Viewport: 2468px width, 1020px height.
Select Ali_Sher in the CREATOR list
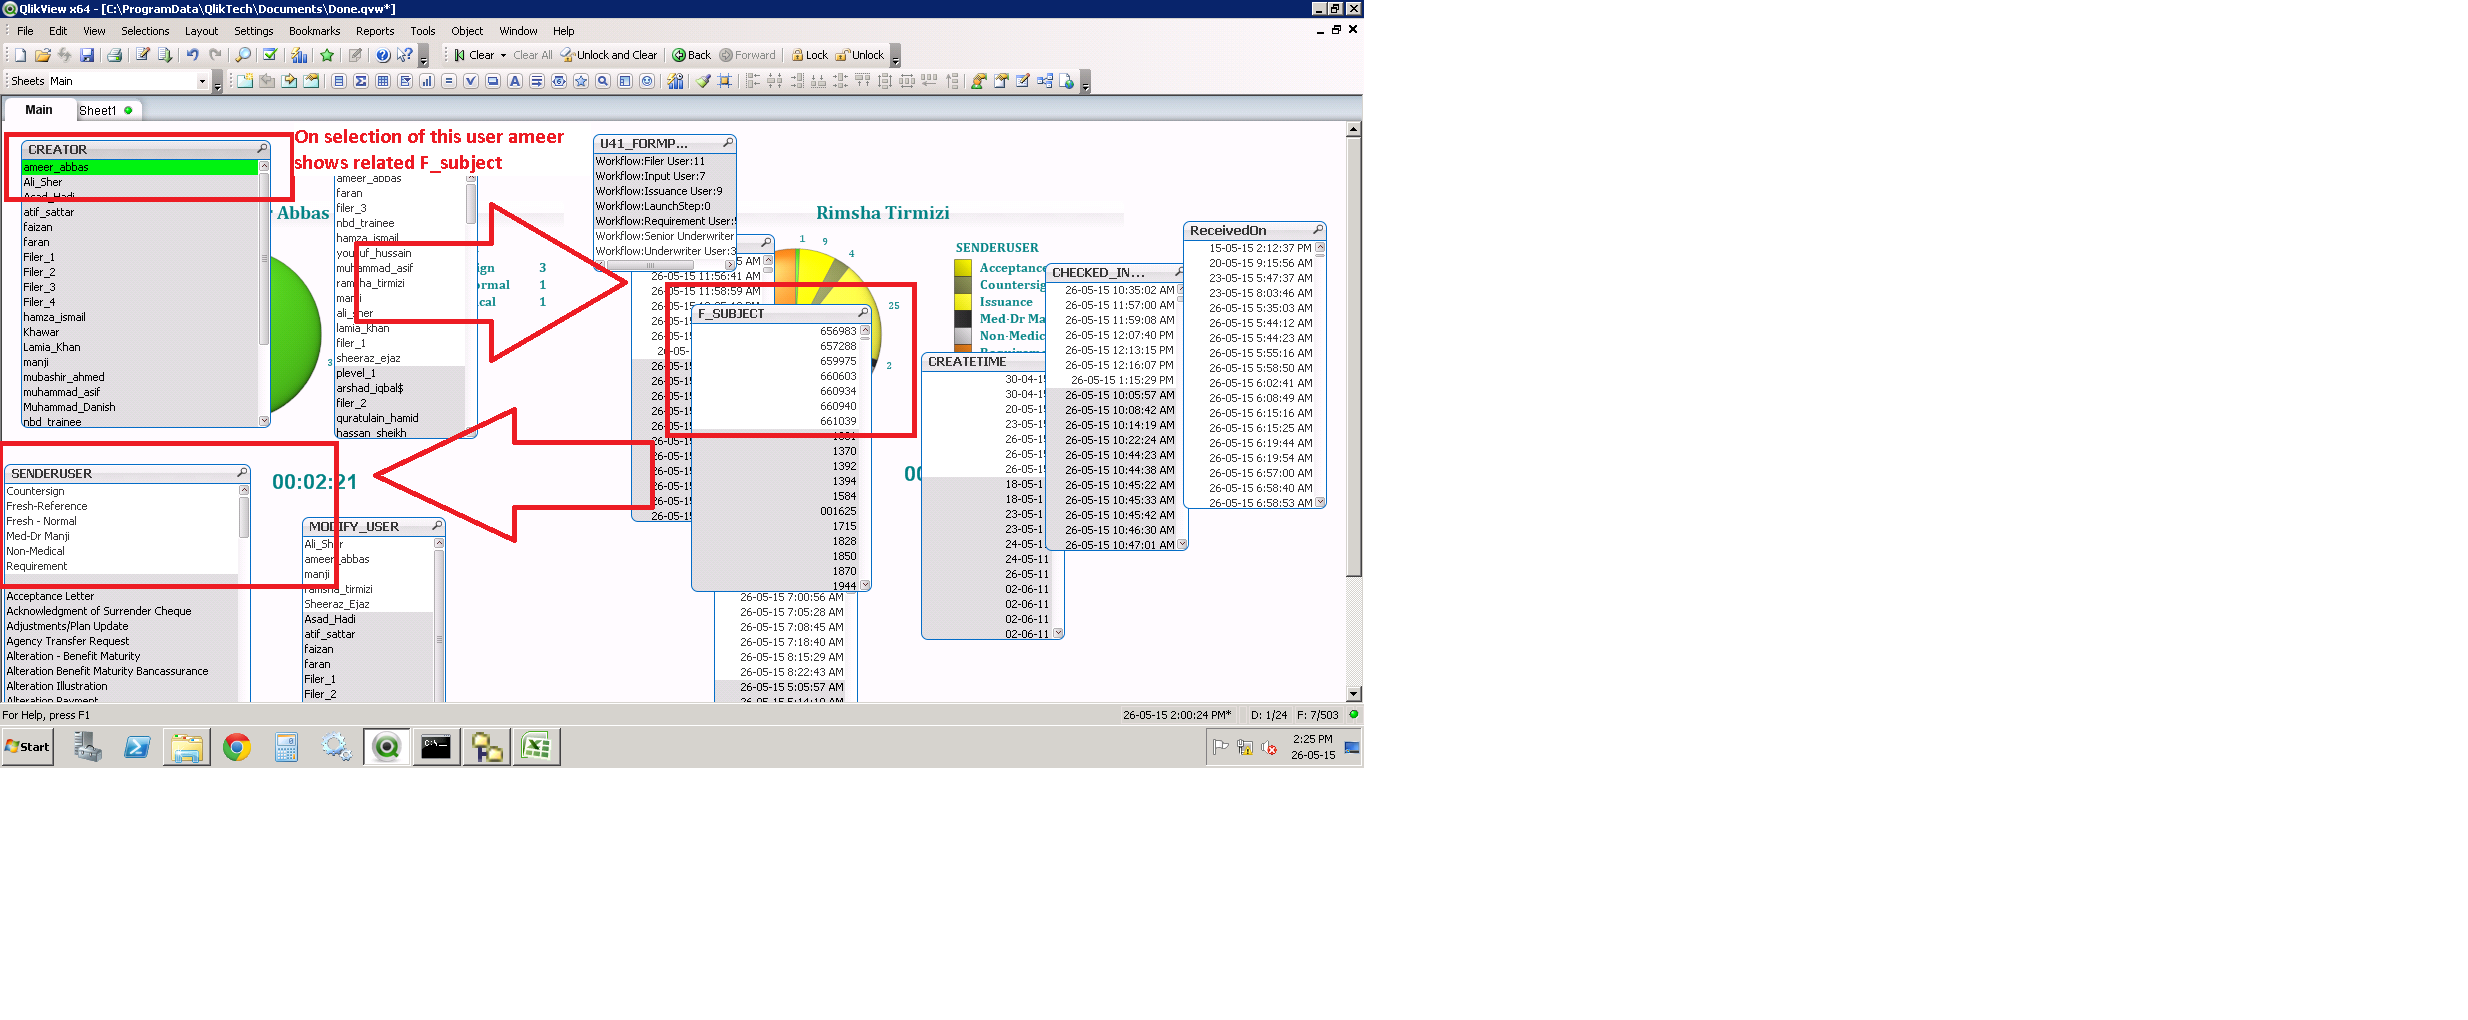[43, 182]
